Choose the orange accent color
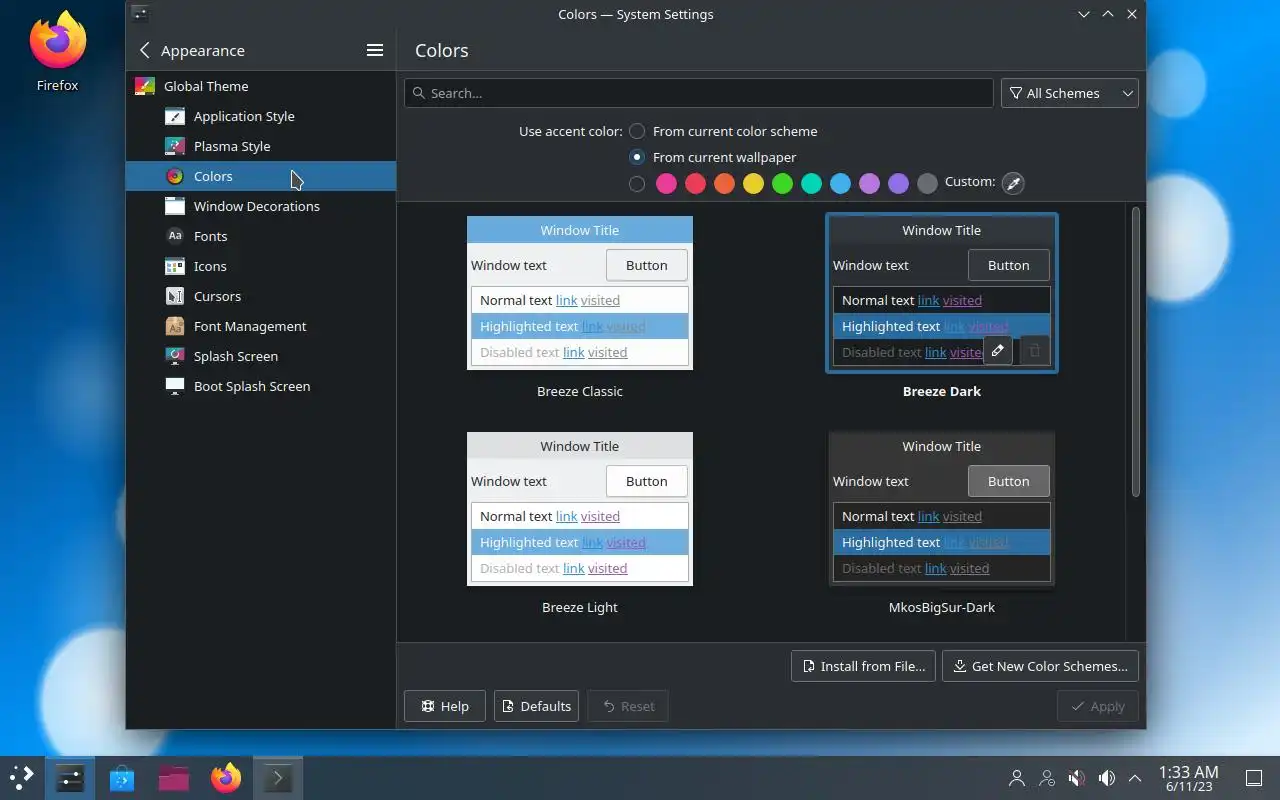Image resolution: width=1280 pixels, height=800 pixels. coord(724,183)
